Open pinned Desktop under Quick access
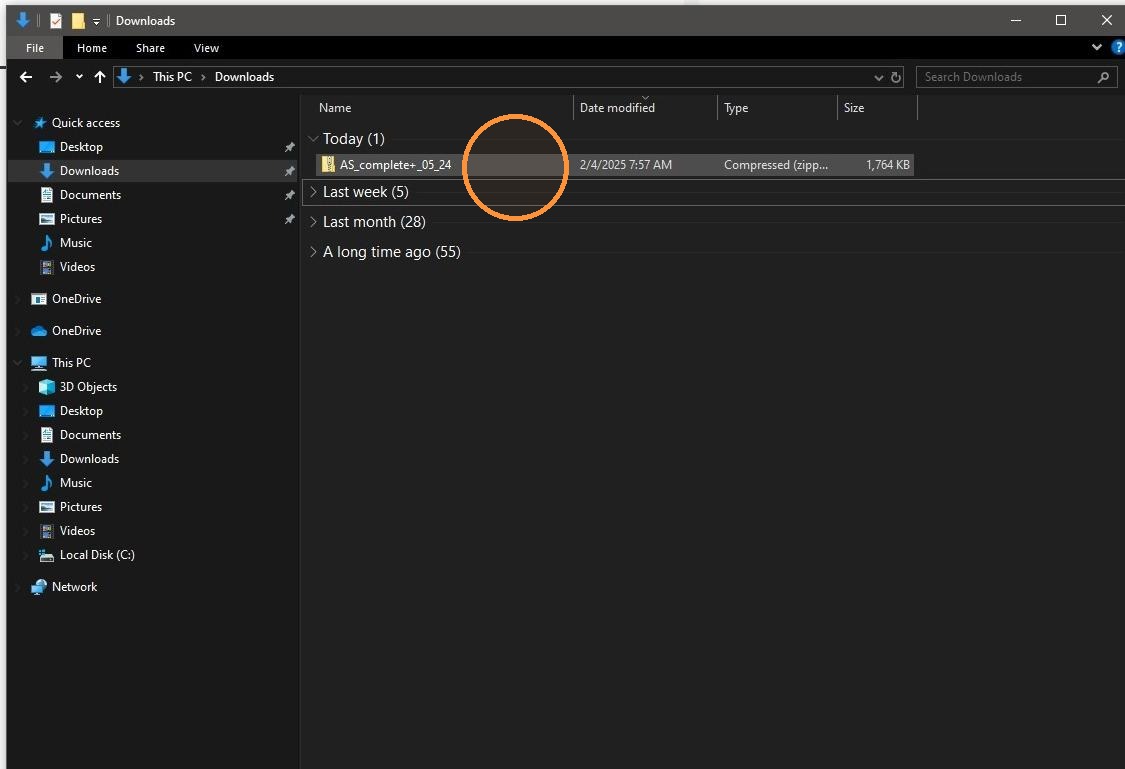Screen dimensions: 1125x769 click(81, 146)
